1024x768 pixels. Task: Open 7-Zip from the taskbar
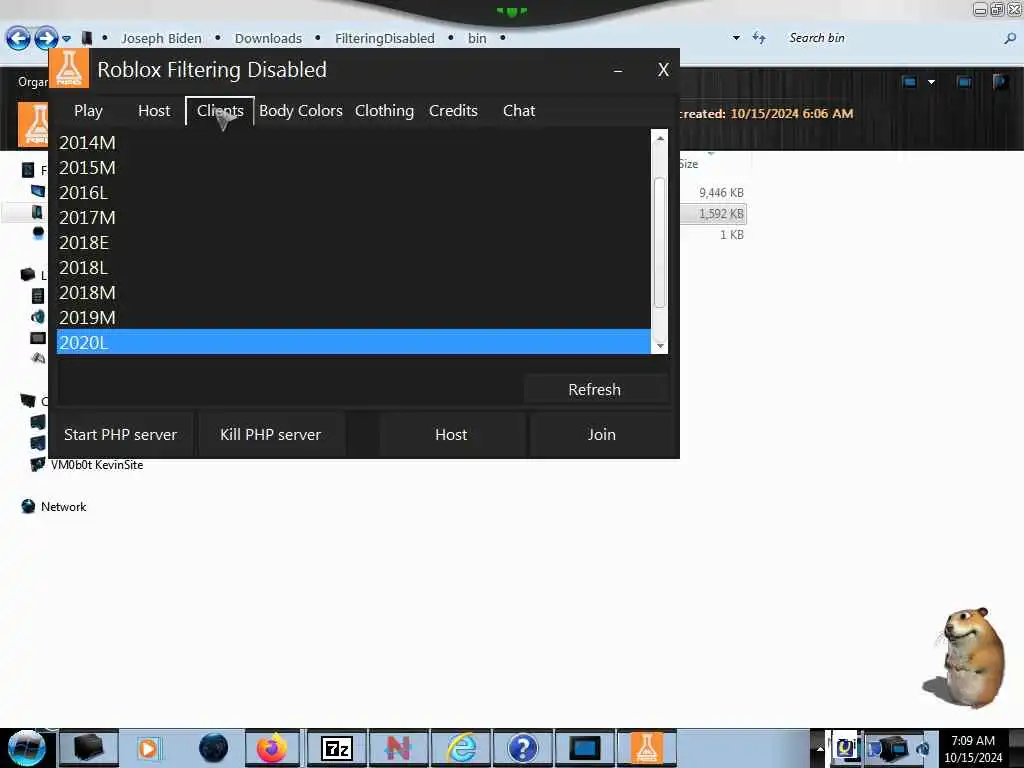point(337,748)
